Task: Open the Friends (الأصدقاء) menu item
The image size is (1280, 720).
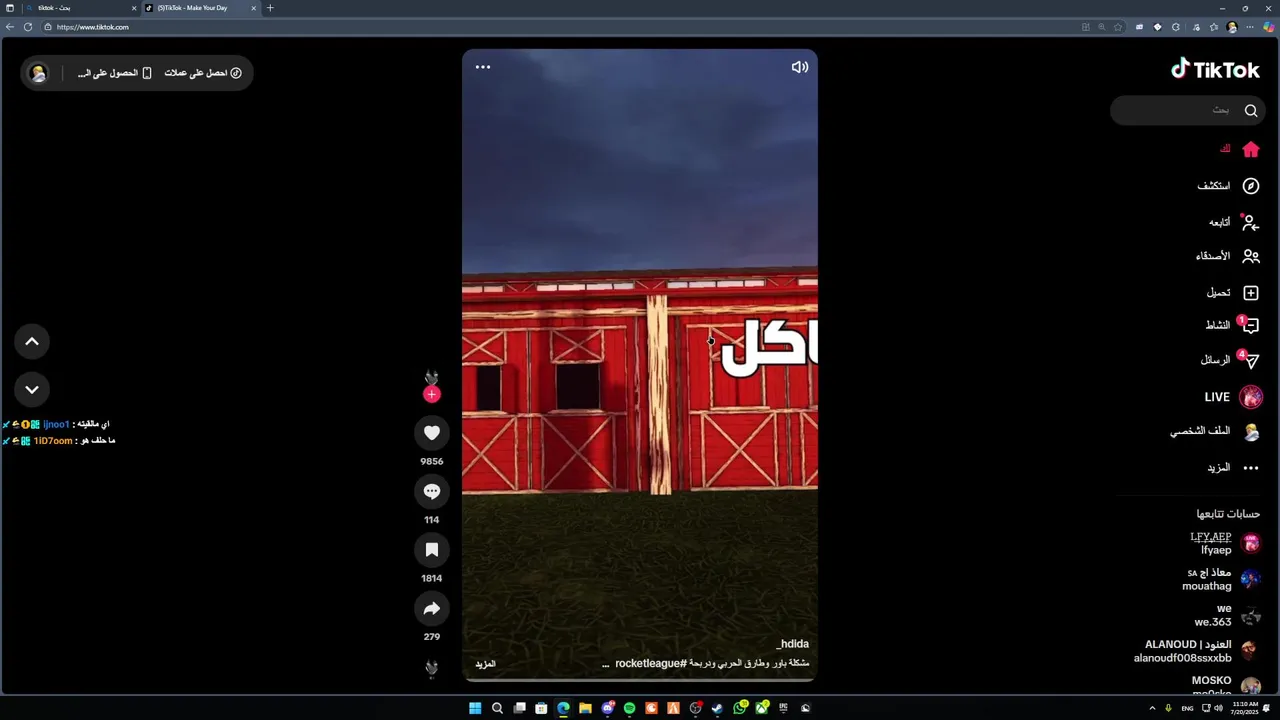Action: (1227, 256)
